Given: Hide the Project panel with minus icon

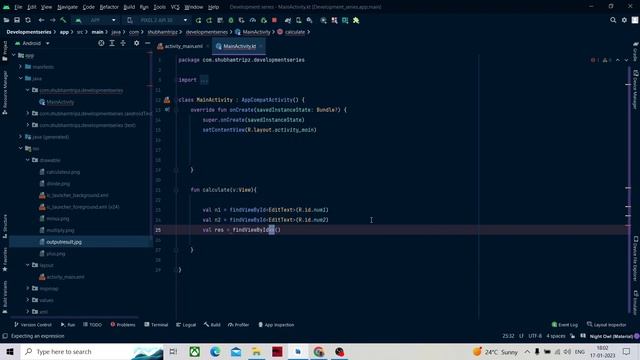Looking at the screenshot, I should point(147,43).
